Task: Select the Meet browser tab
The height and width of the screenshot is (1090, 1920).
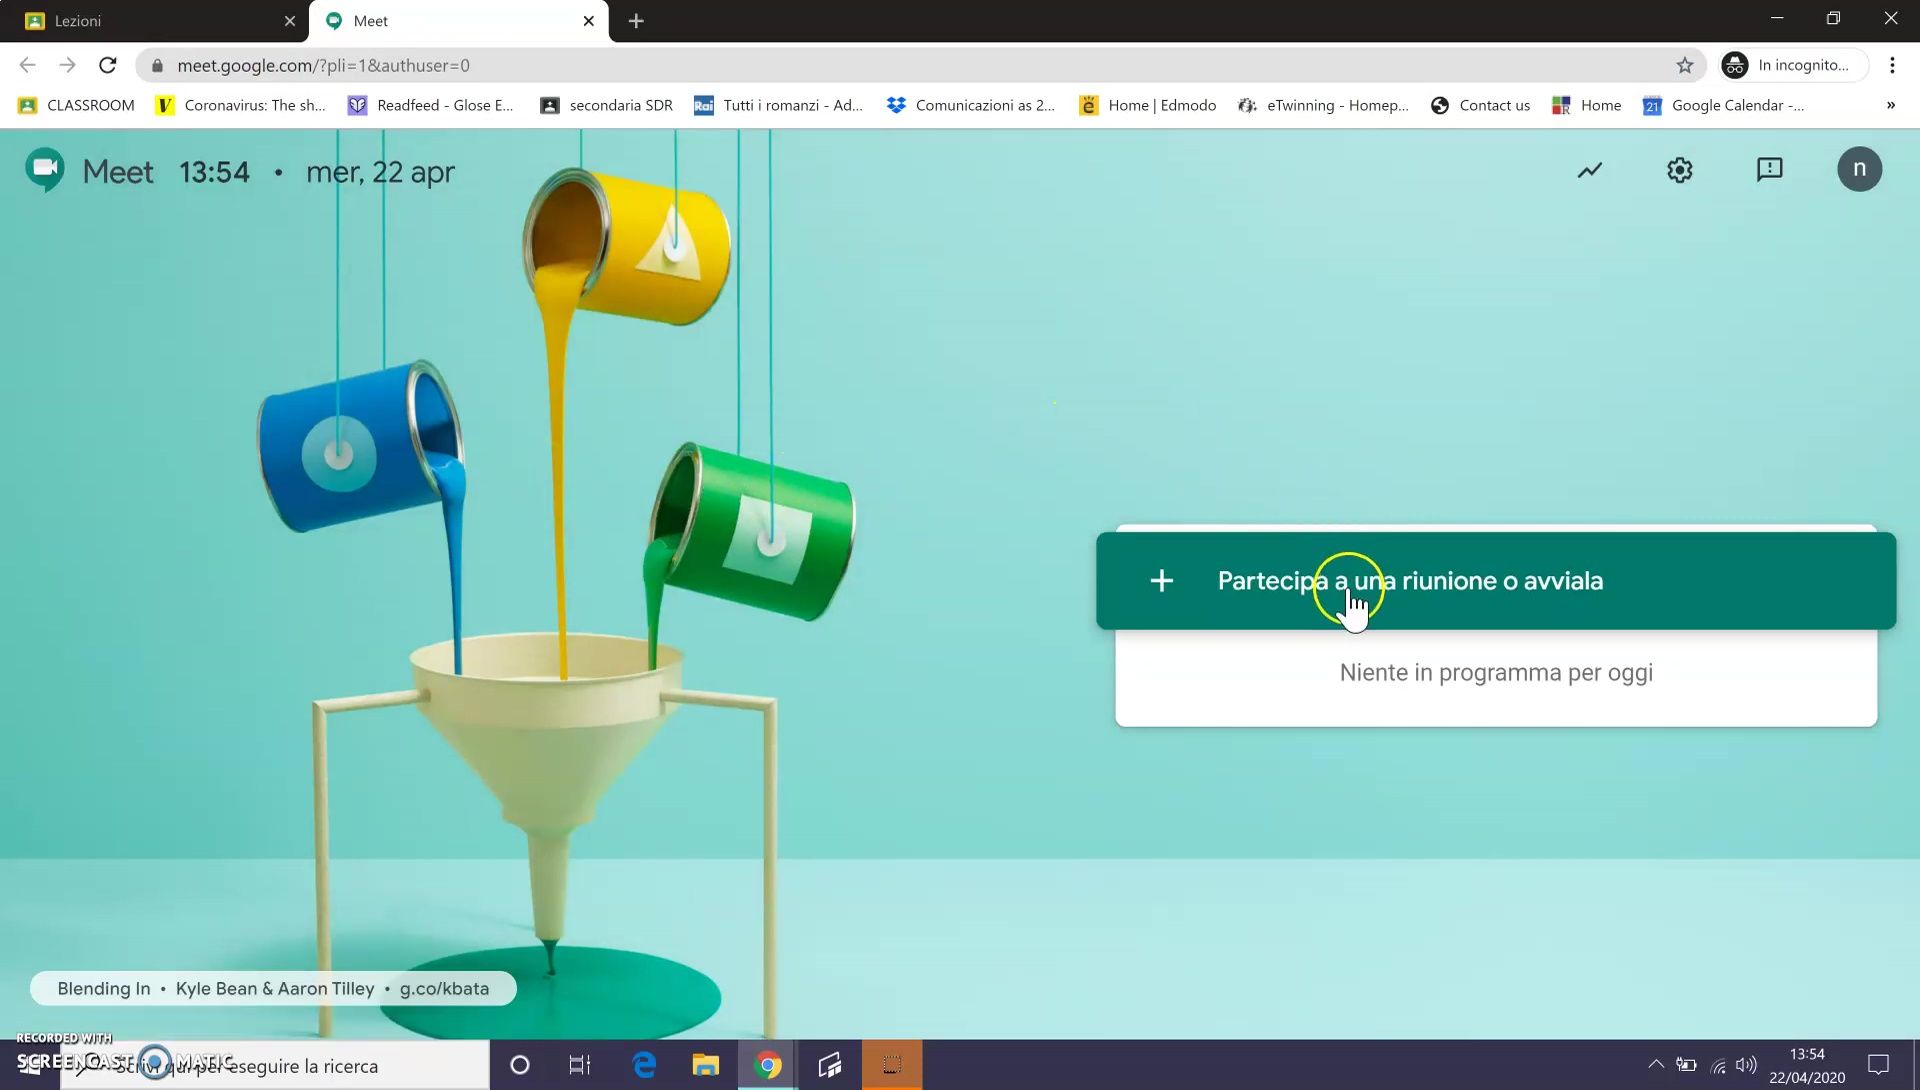Action: [460, 21]
